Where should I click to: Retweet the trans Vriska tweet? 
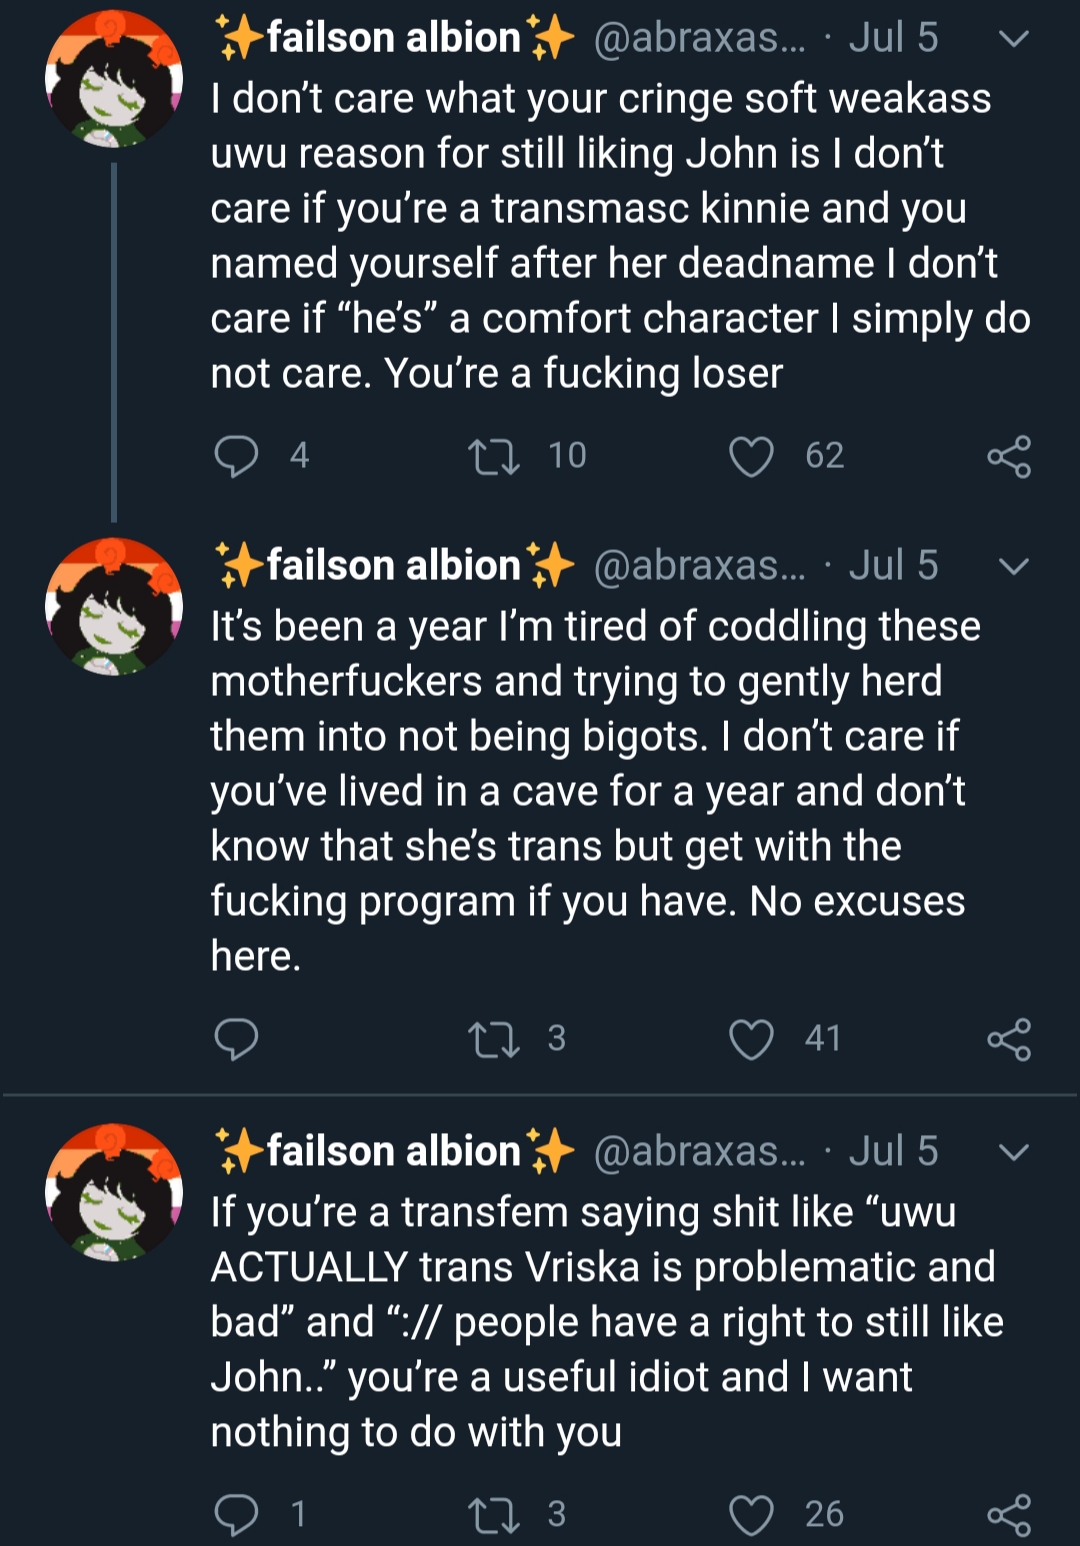[x=494, y=1515]
